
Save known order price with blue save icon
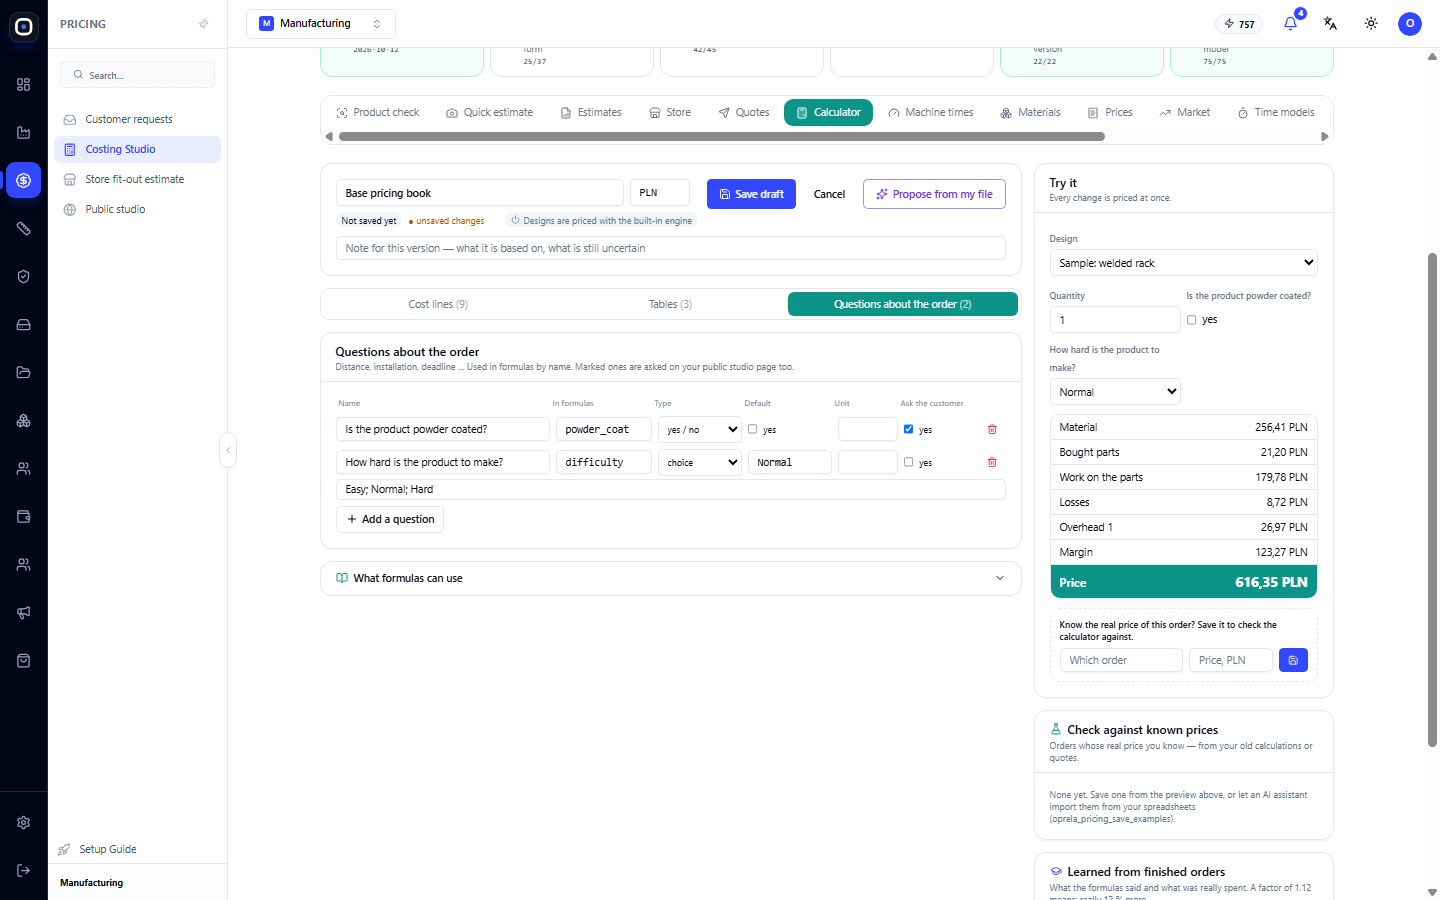[1293, 660]
